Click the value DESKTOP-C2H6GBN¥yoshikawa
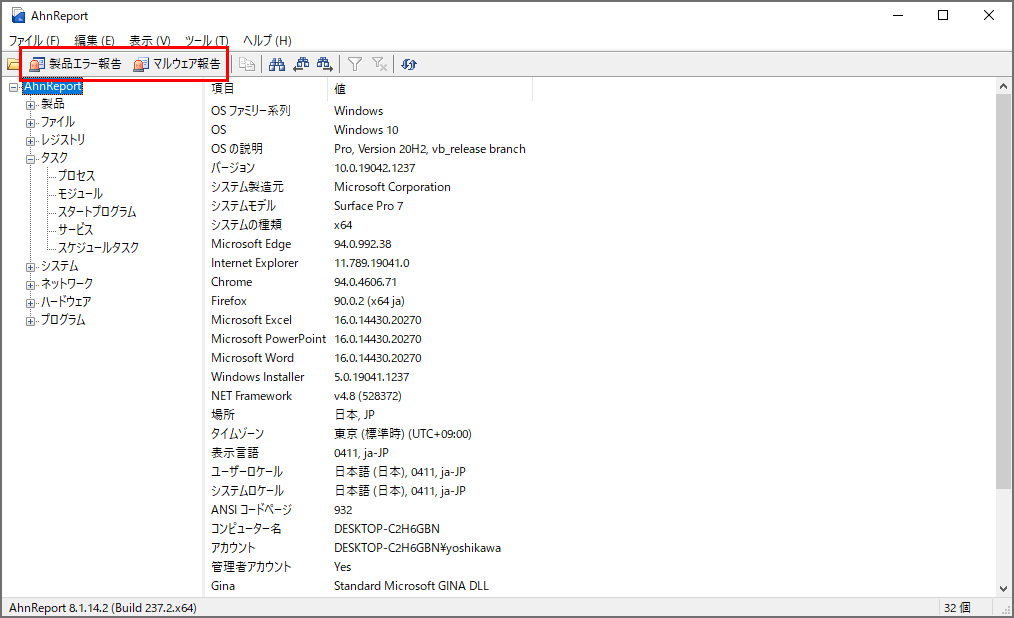 417,548
